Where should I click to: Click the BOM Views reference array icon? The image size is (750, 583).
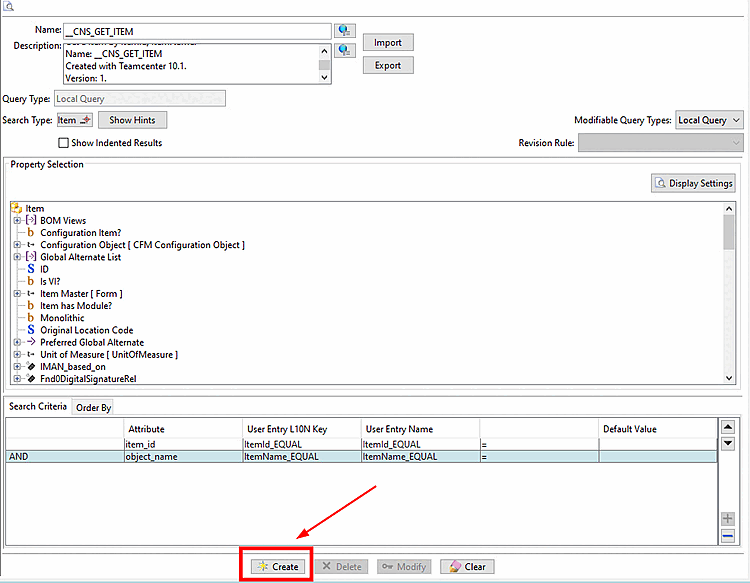tap(31, 220)
